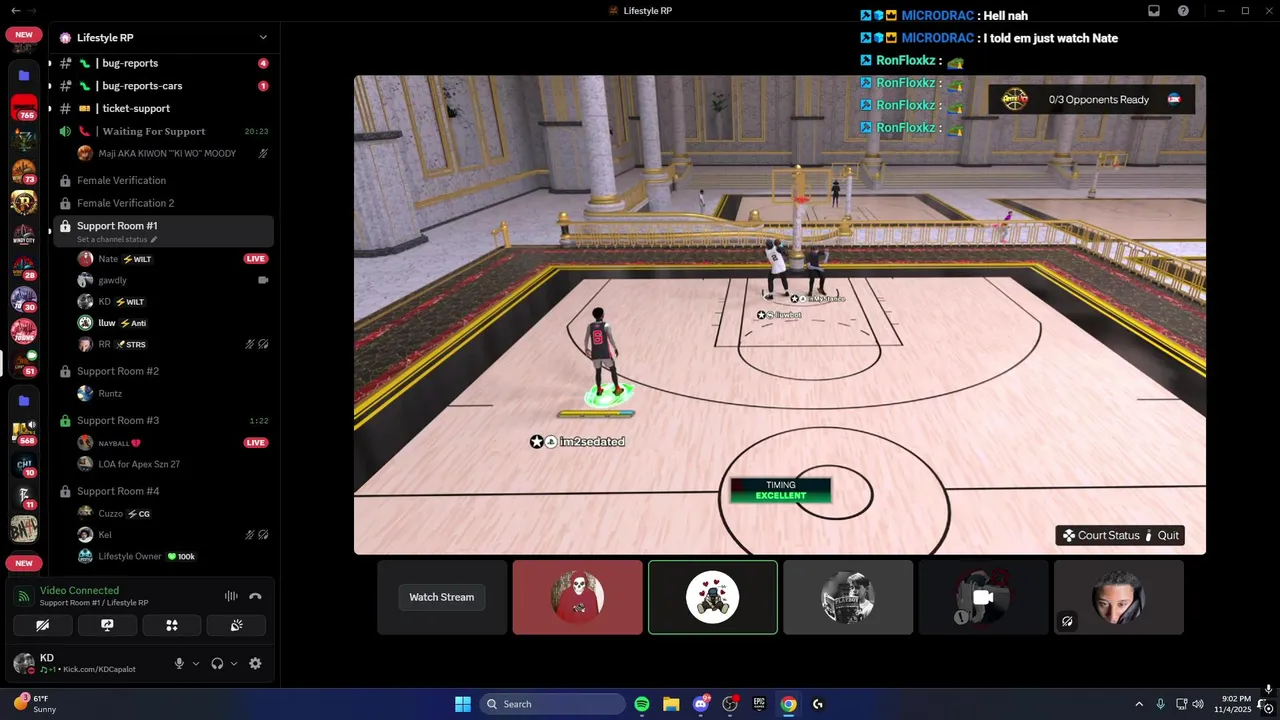Screen dimensions: 1280x720
Task: Deafen with the headphones icon
Action: pyautogui.click(x=217, y=663)
